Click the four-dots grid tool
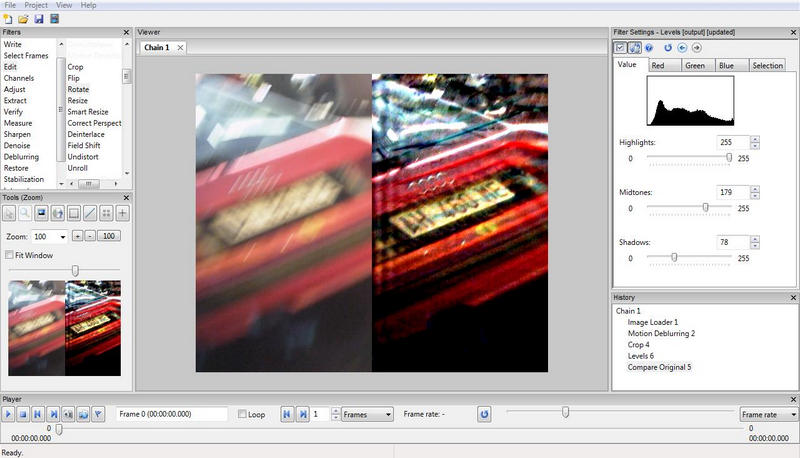Screen dimensions: 800x458 click(106, 213)
